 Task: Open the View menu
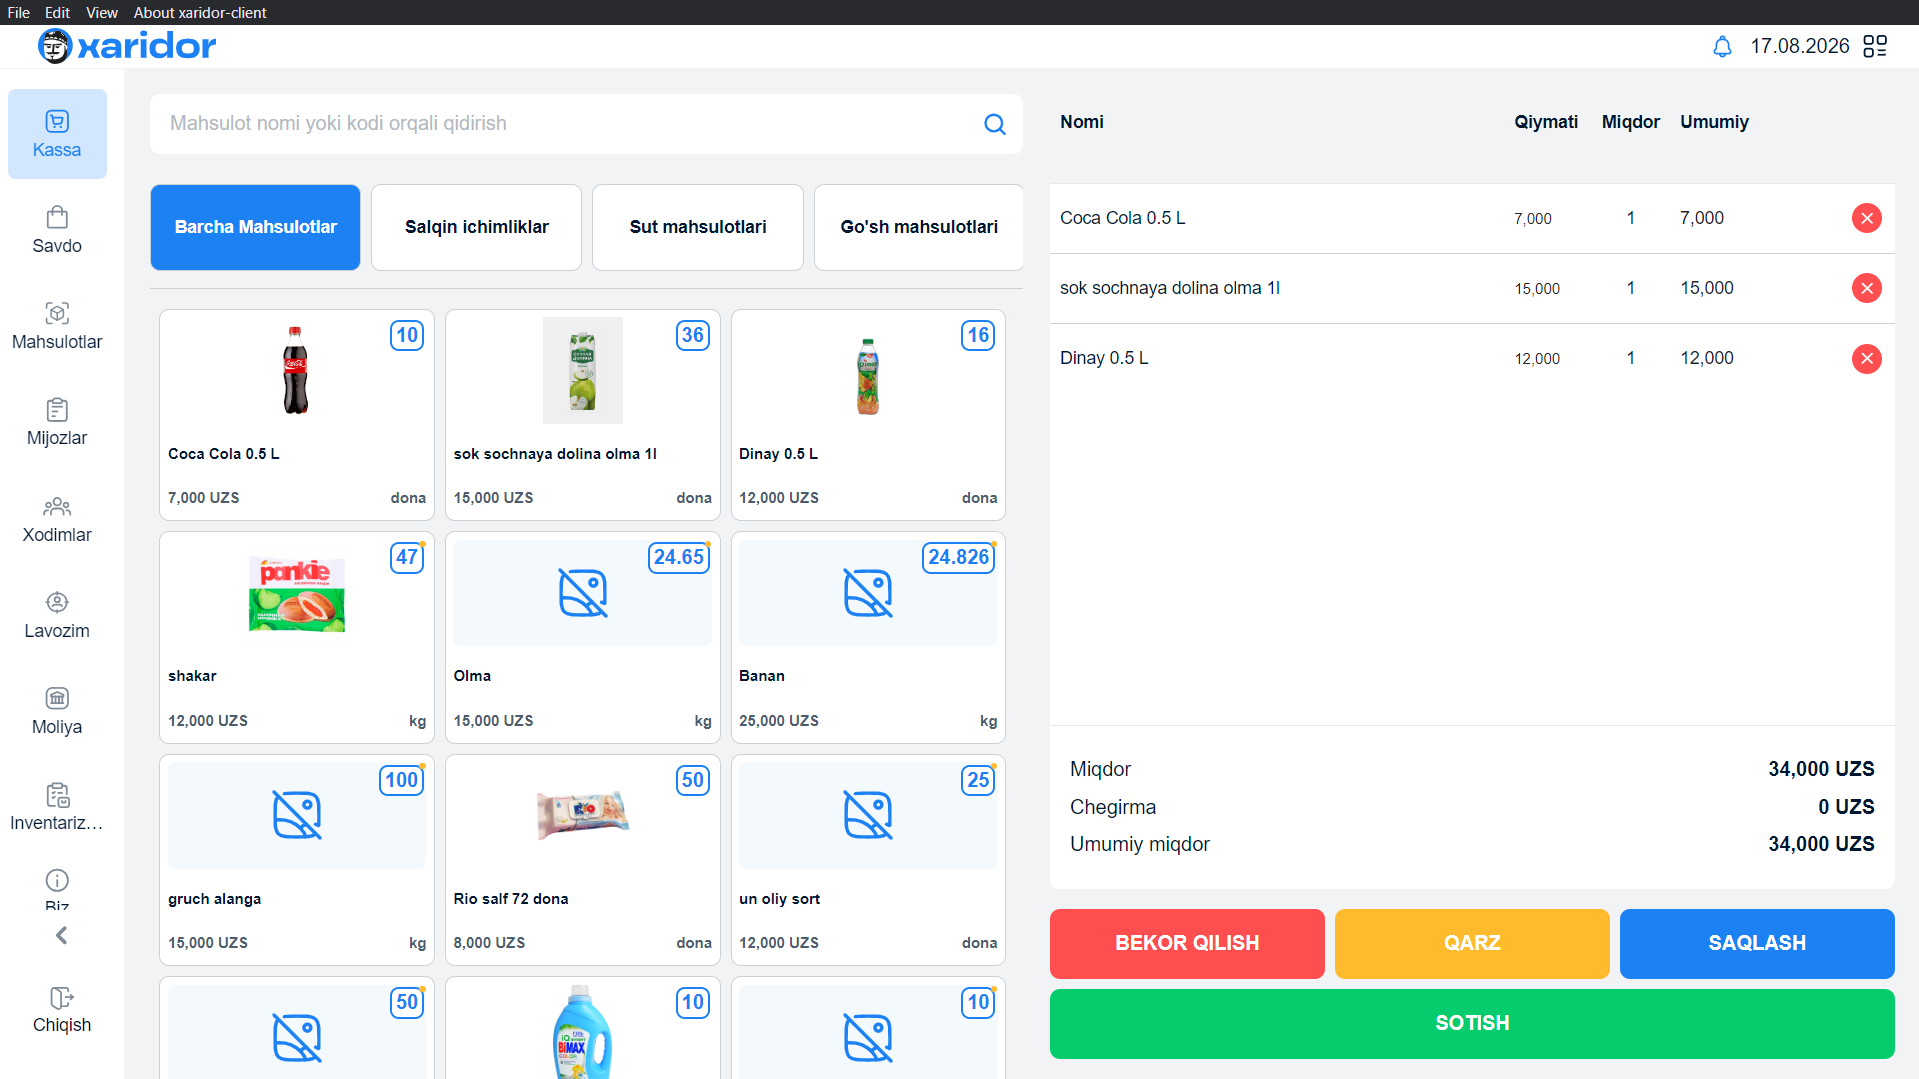coord(101,12)
